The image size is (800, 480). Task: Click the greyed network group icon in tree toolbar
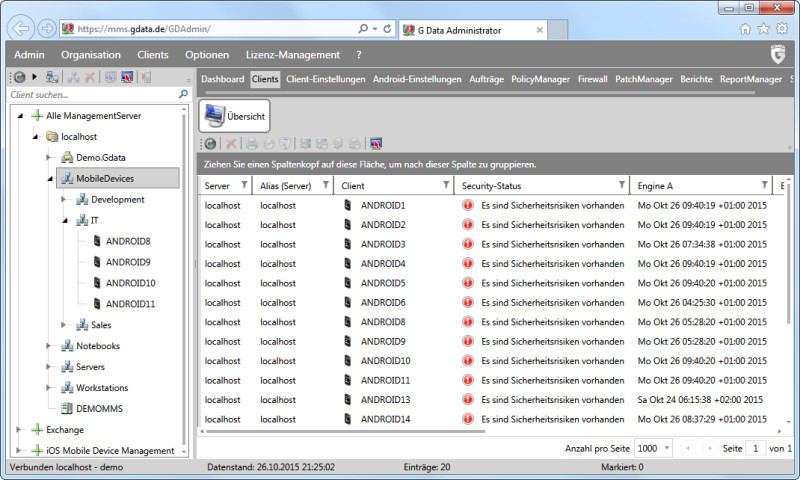(73, 78)
